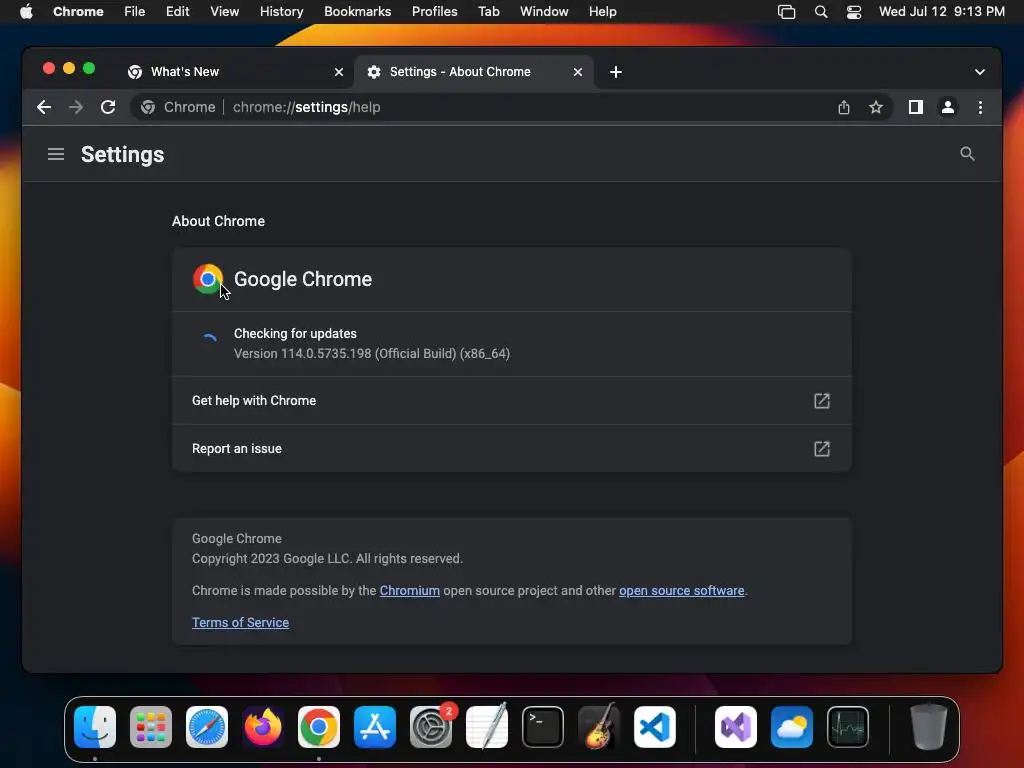
Task: Open the Profiles menu
Action: tap(434, 12)
